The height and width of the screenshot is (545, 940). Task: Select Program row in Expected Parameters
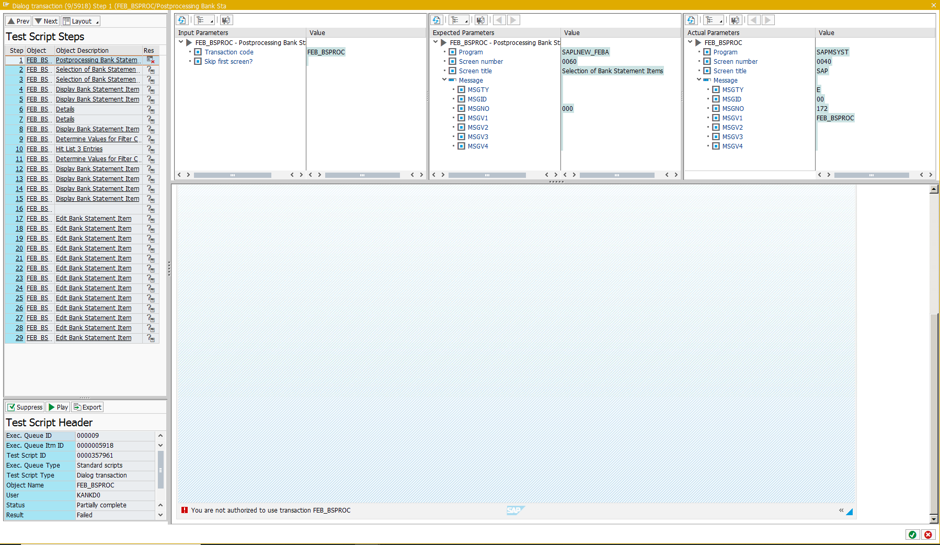click(471, 52)
